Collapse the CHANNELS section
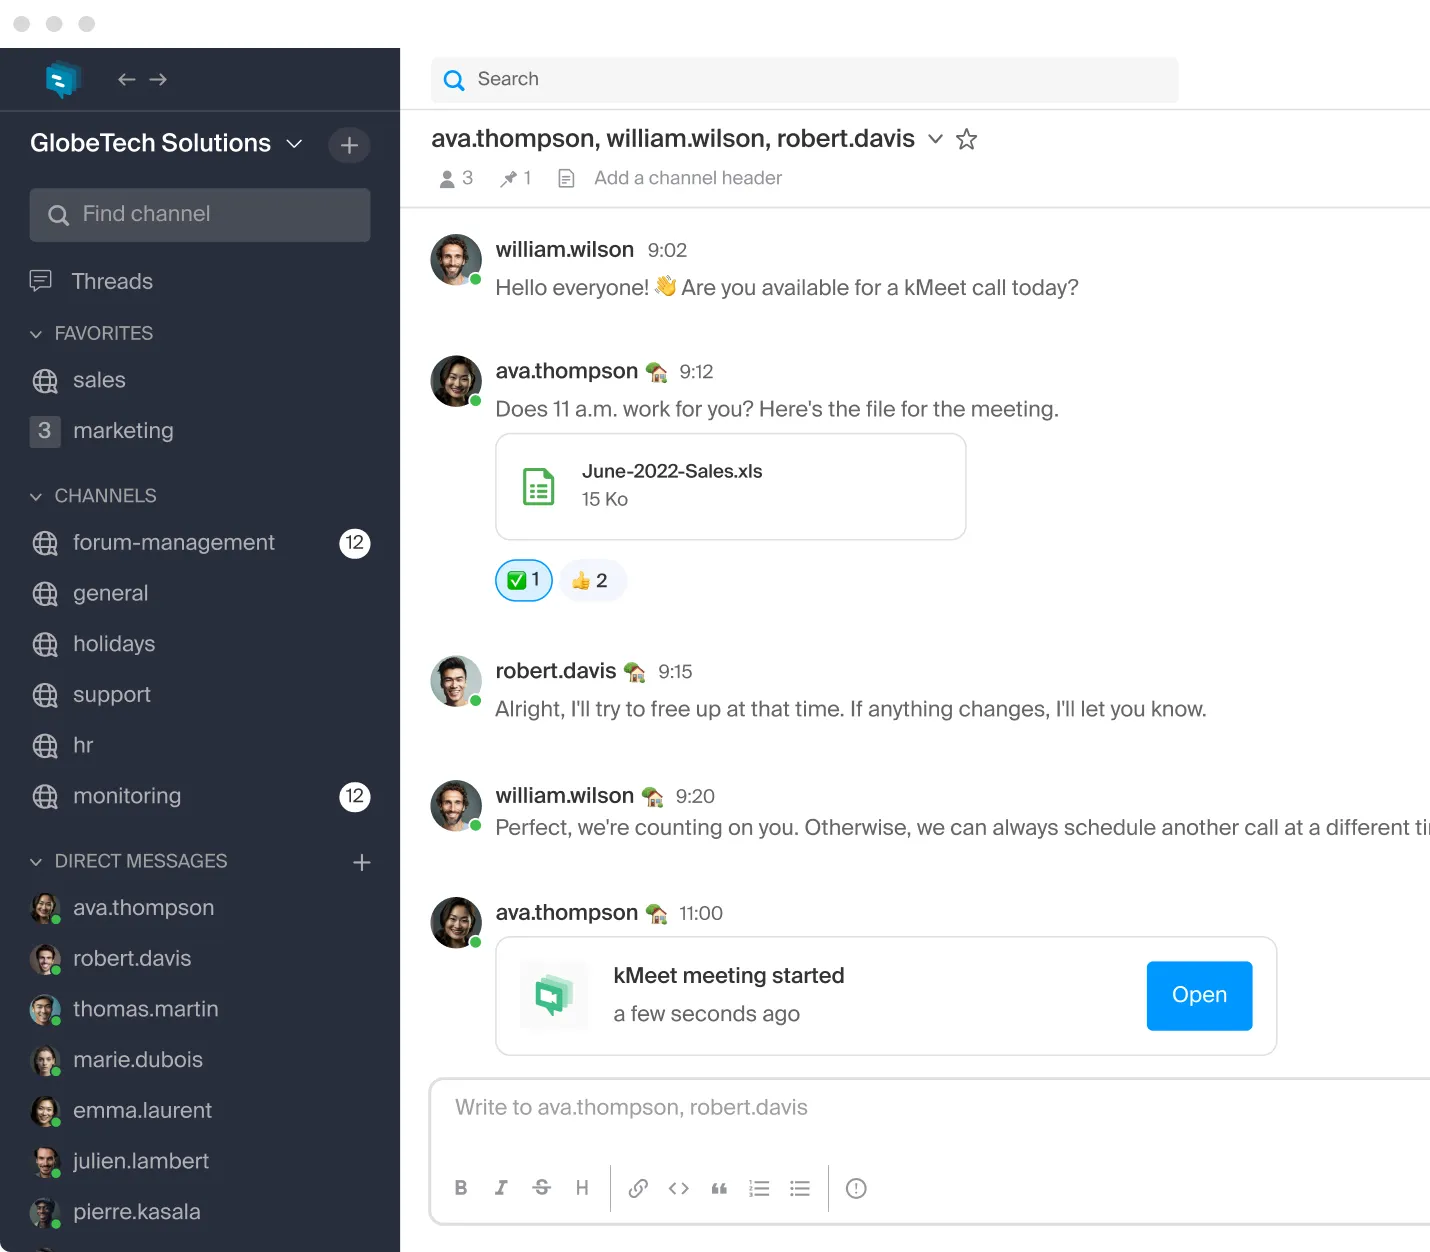Screen dimensions: 1430x1252 click(x=36, y=496)
